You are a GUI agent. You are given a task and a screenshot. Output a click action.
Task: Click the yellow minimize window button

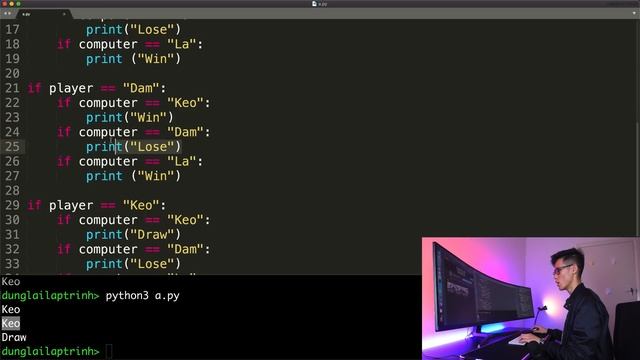pos(11,4)
